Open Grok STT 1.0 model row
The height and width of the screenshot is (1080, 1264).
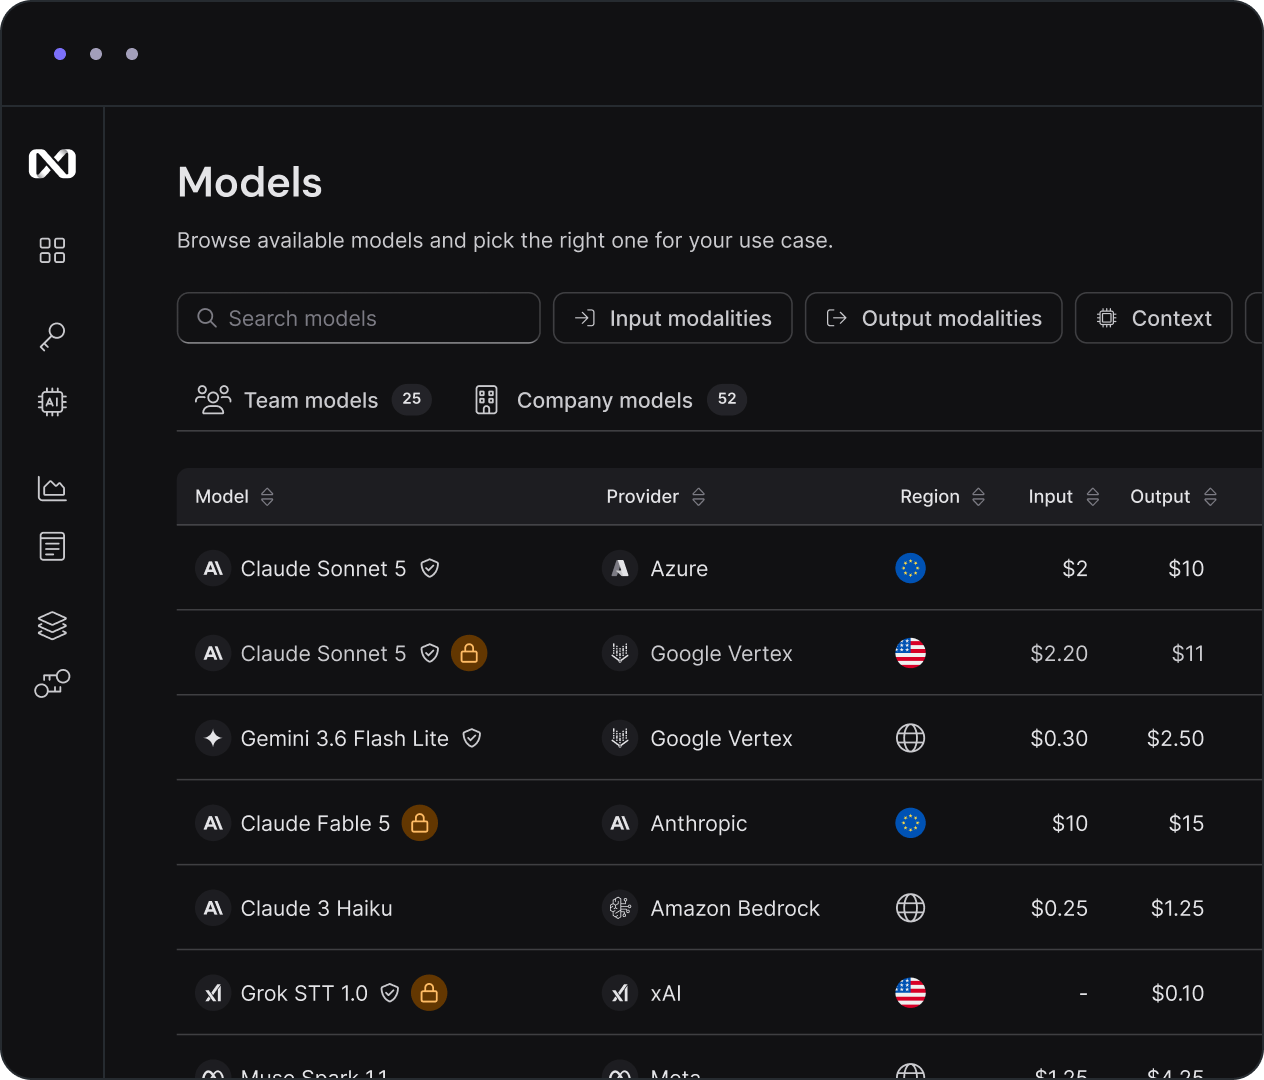point(720,993)
